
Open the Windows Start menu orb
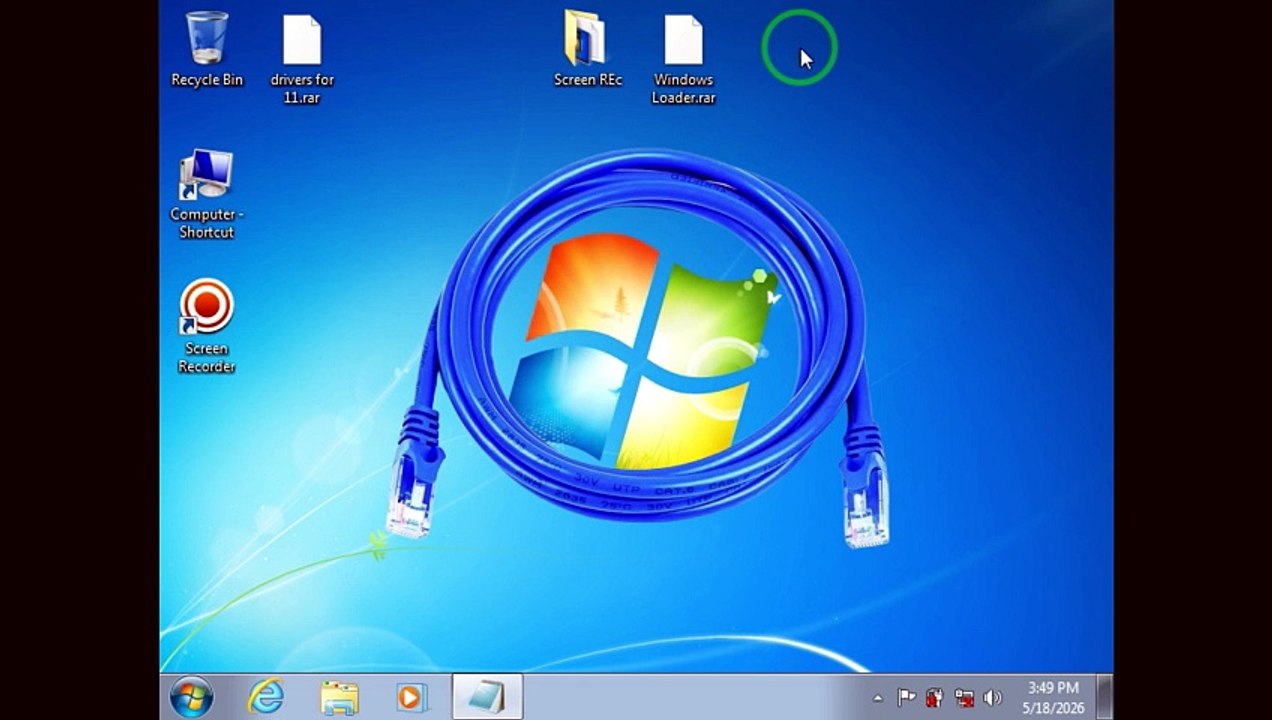[x=191, y=696]
